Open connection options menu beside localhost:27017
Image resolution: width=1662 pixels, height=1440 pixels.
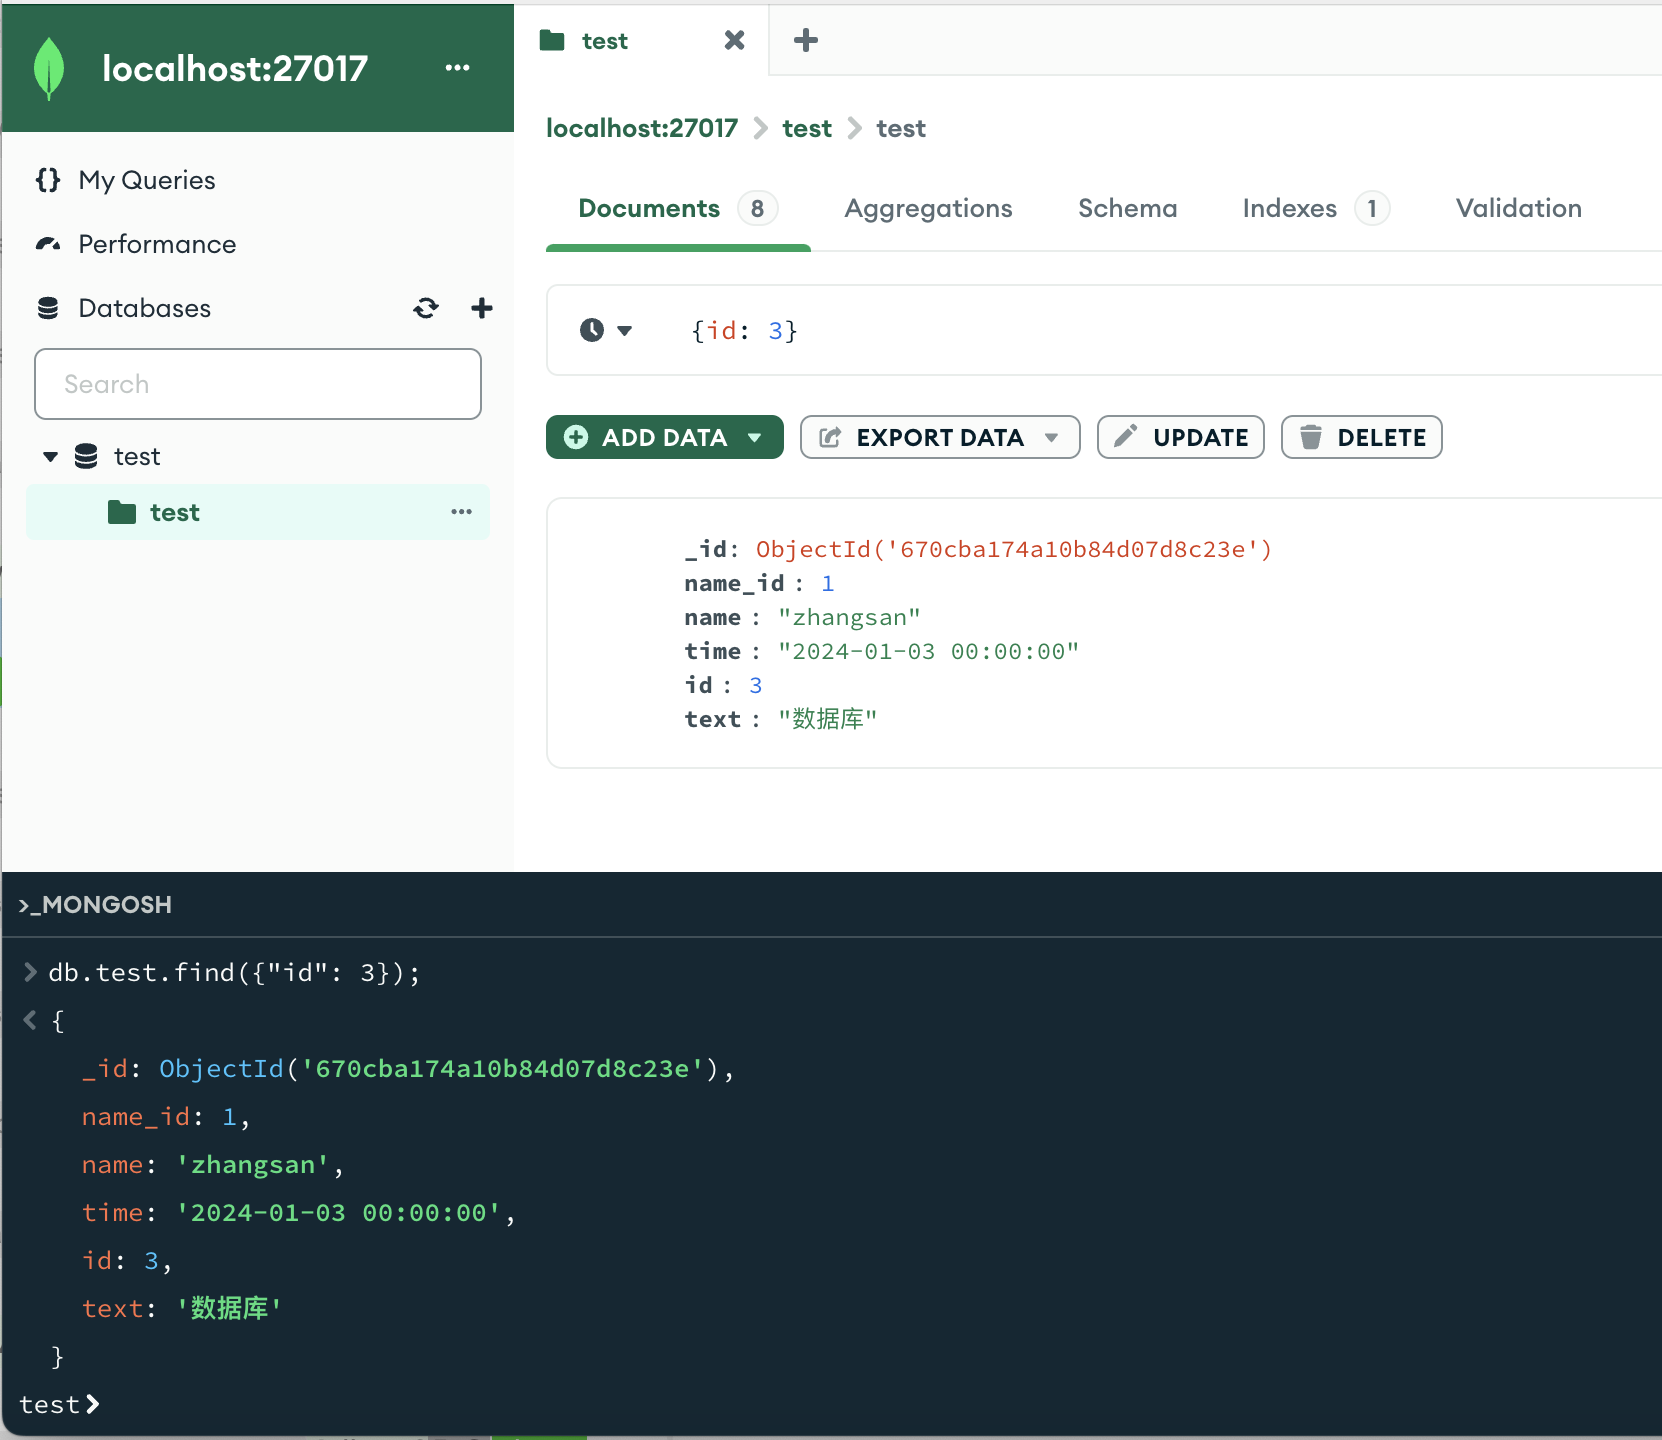point(457,68)
